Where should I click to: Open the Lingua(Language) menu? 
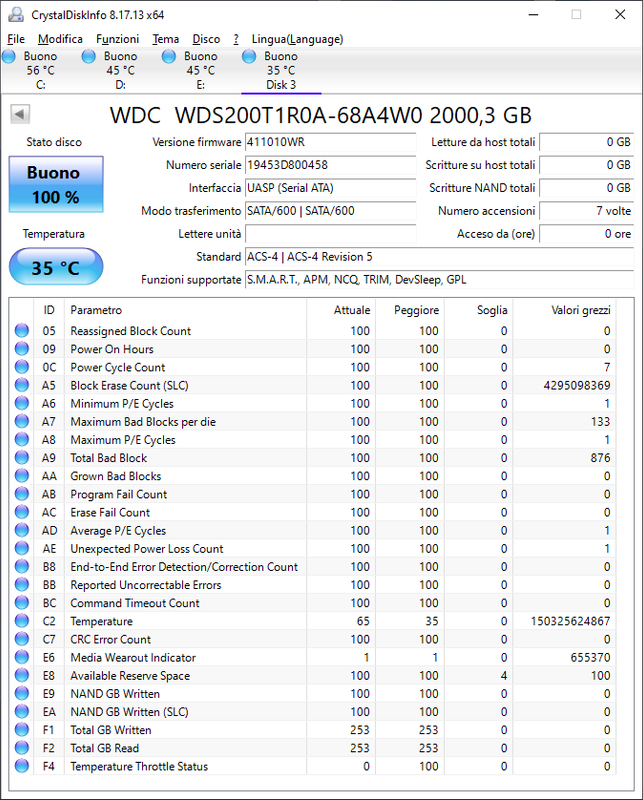[x=298, y=39]
